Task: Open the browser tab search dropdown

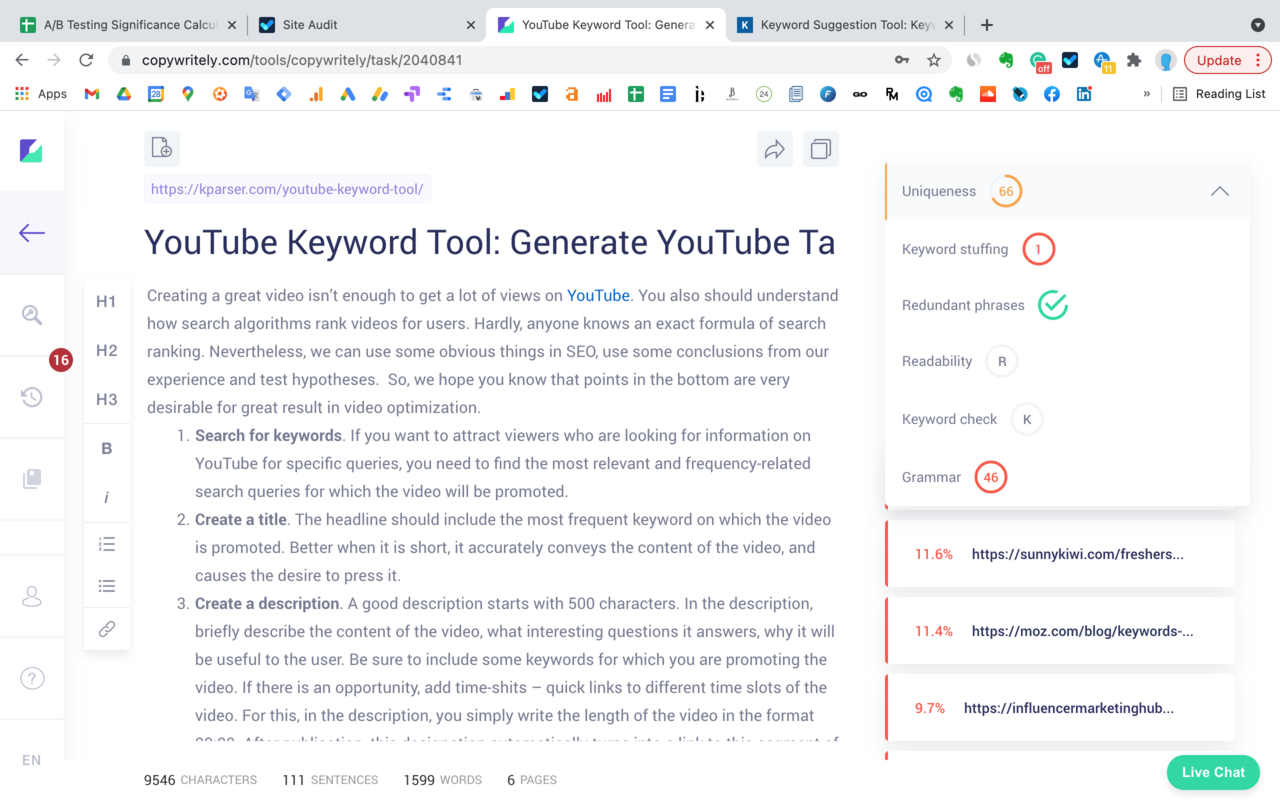Action: (x=1256, y=24)
